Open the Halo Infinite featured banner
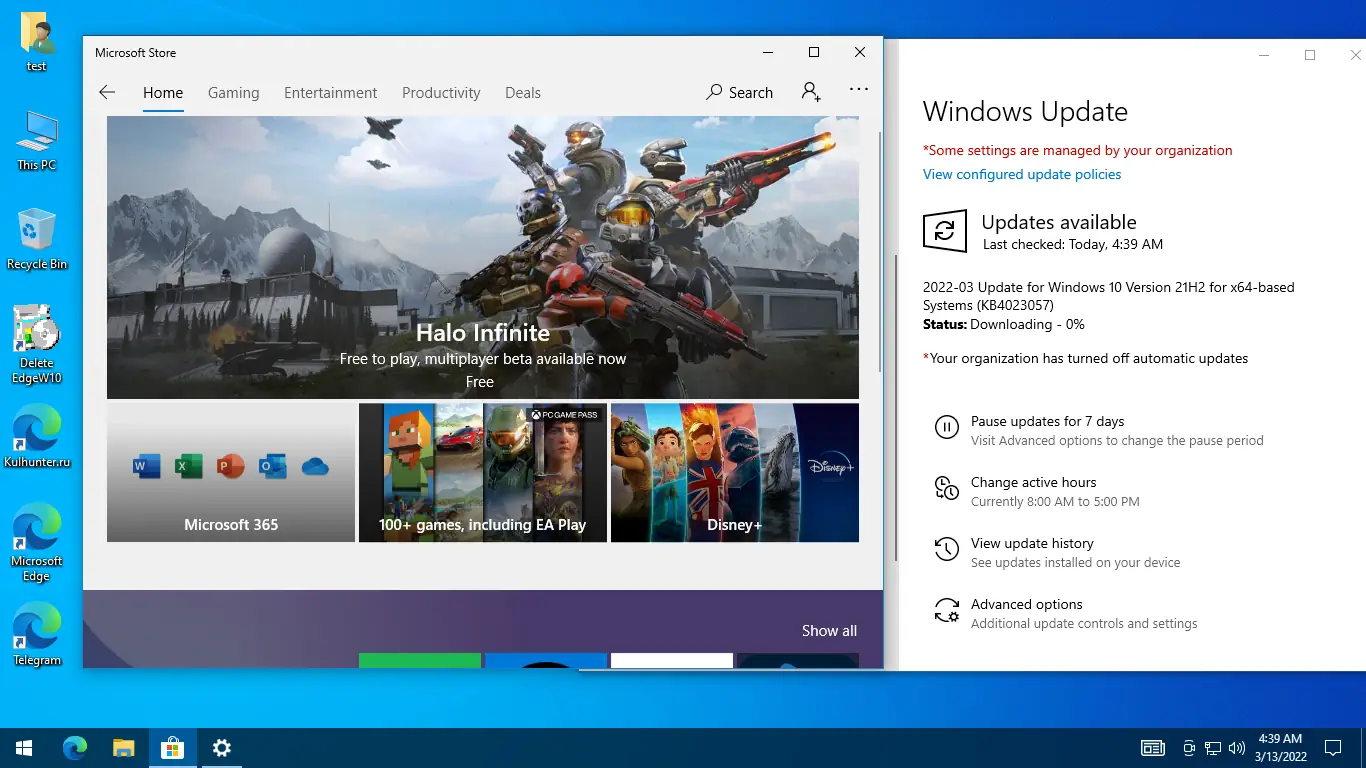The image size is (1366, 768). coord(483,258)
